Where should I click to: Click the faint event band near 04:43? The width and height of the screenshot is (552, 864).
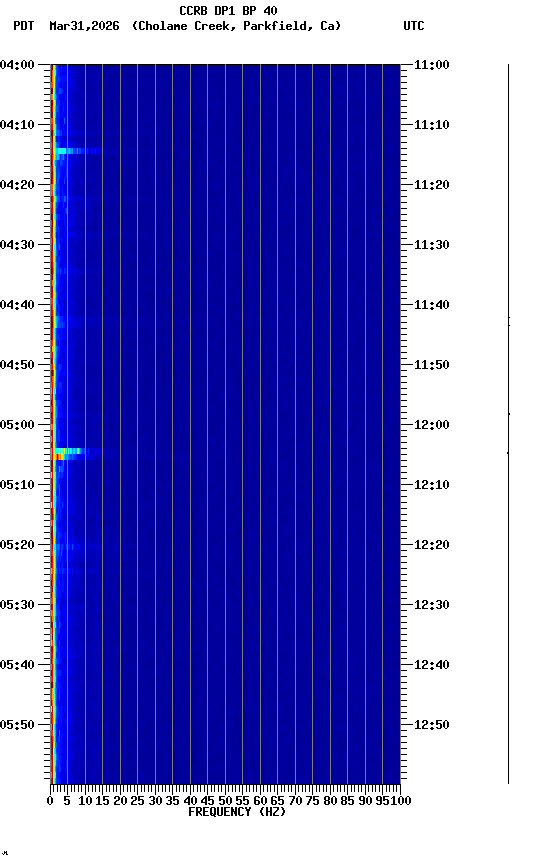61,323
